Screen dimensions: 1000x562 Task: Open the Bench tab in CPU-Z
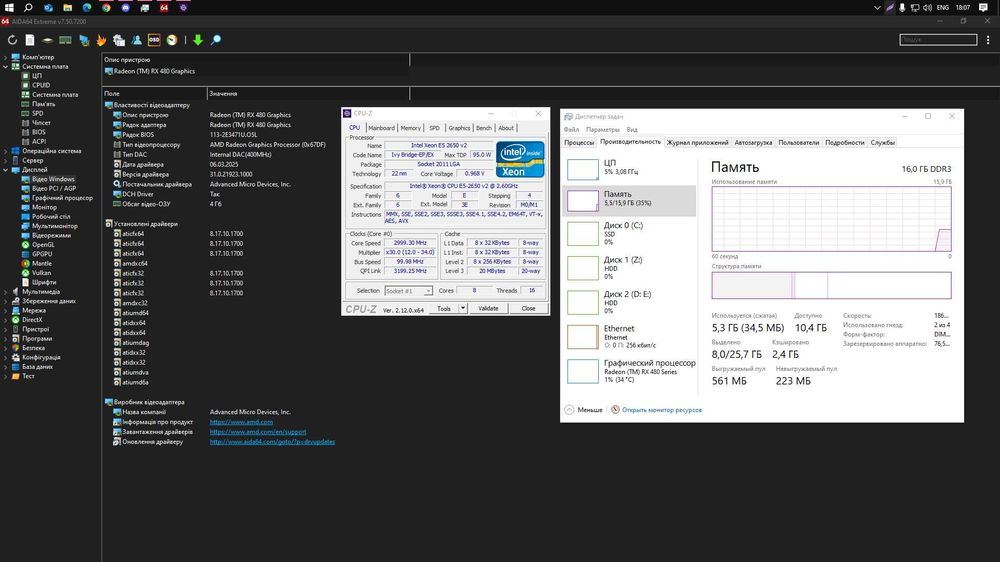484,128
